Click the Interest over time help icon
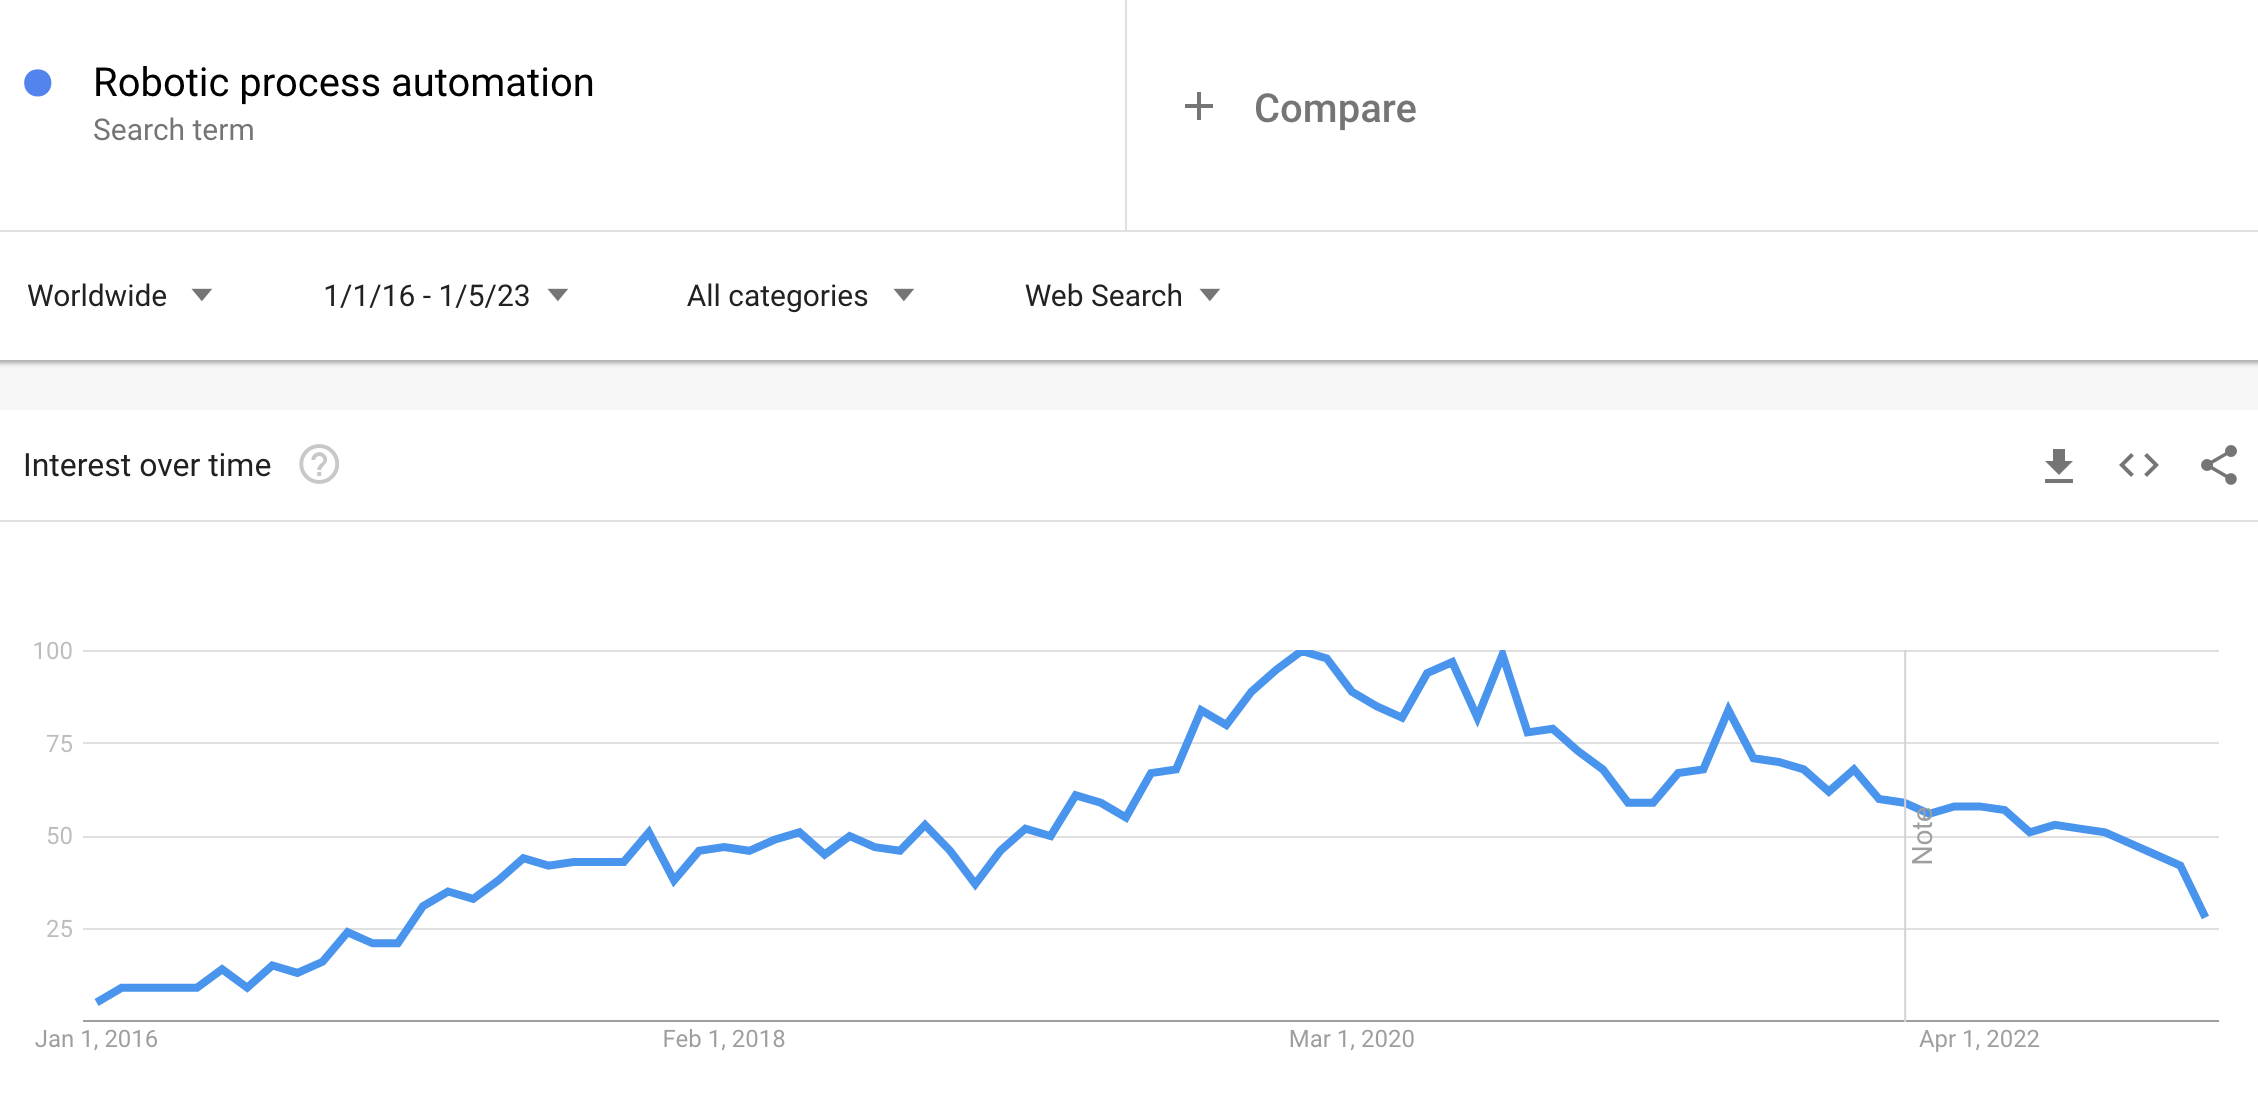The height and width of the screenshot is (1118, 2258). 319,465
